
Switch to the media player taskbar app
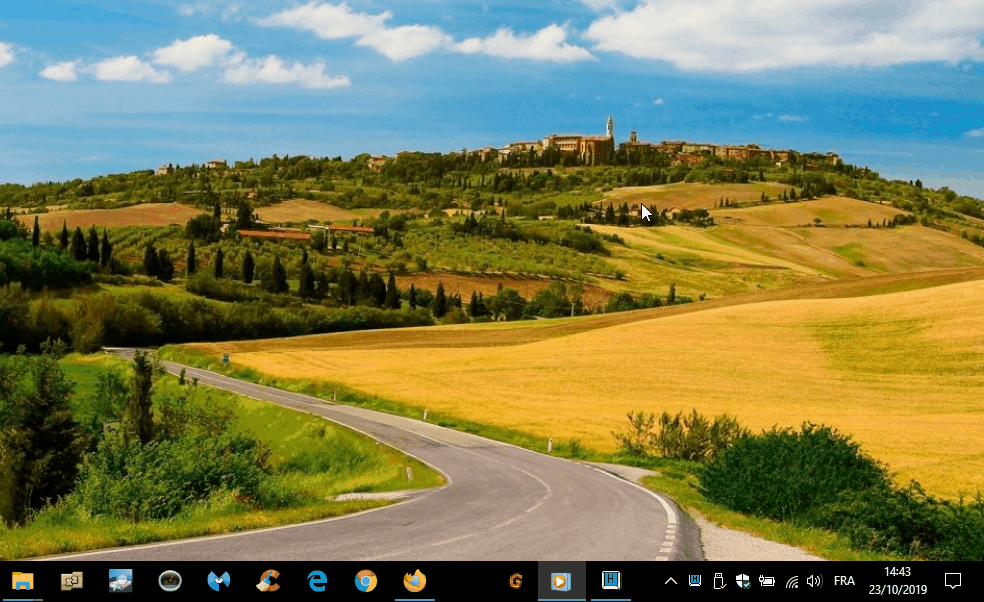click(561, 581)
